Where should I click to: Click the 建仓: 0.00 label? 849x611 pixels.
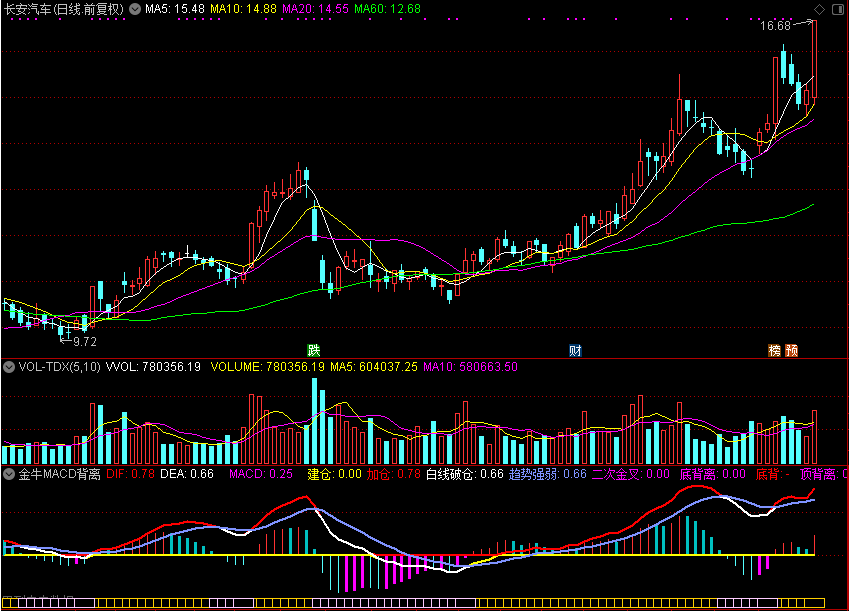coord(335,474)
